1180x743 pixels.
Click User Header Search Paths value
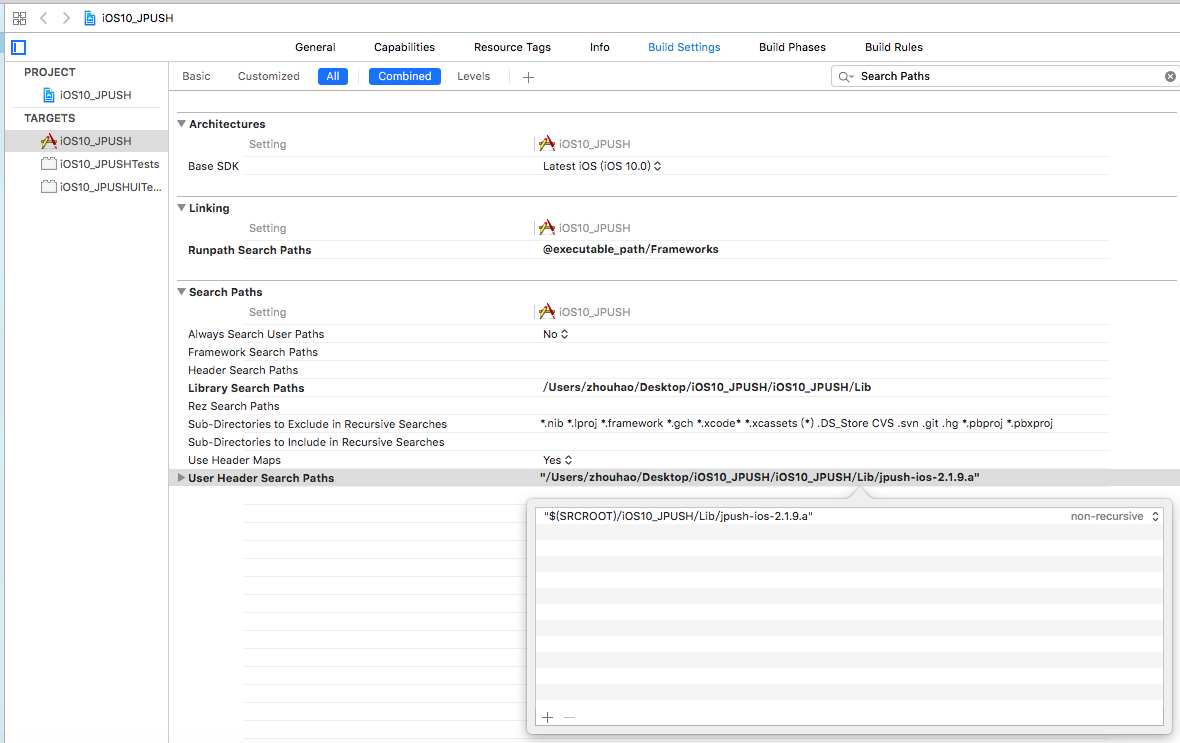click(759, 477)
